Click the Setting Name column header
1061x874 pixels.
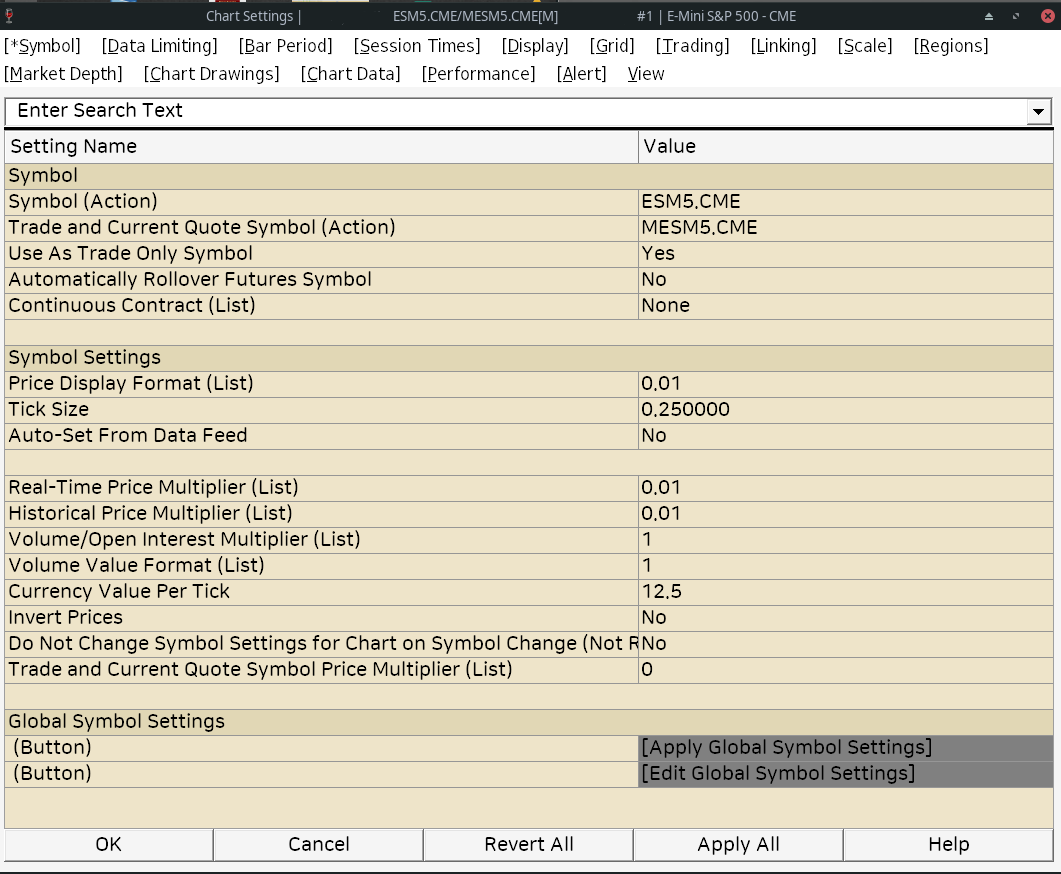click(x=321, y=147)
